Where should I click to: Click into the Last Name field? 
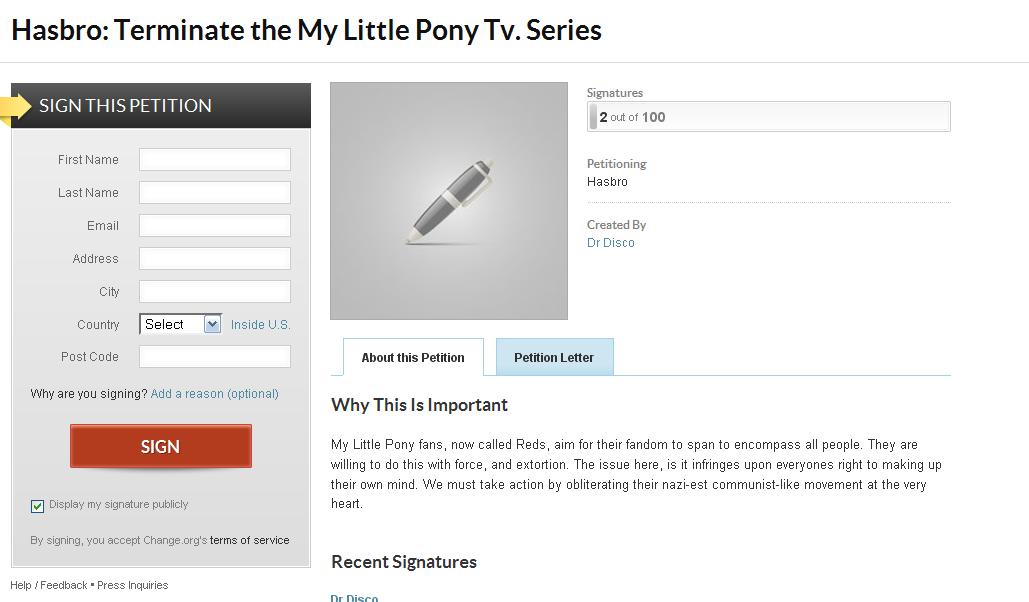(215, 193)
